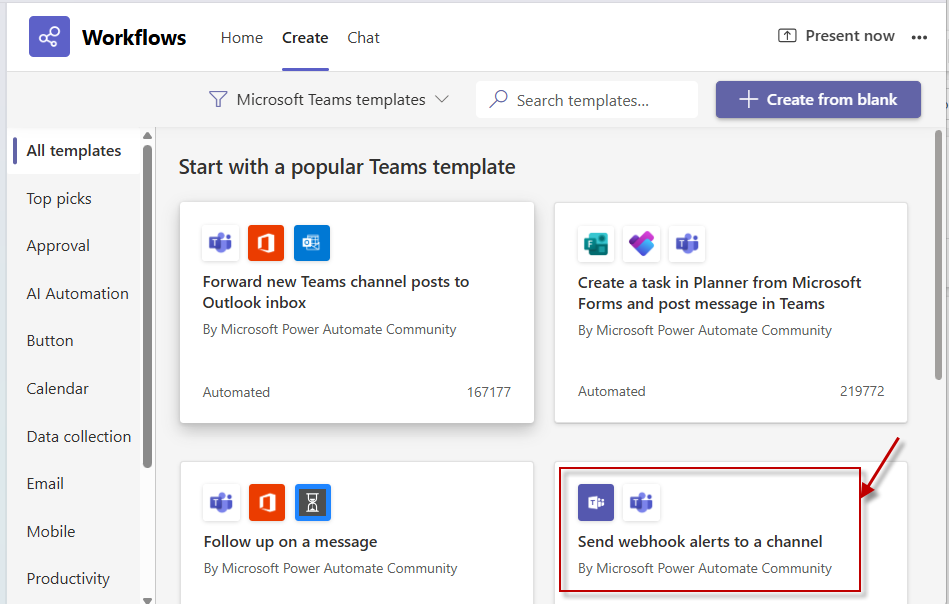Viewport: 949px width, 604px height.
Task: Switch to the Home tab
Action: [x=242, y=38]
